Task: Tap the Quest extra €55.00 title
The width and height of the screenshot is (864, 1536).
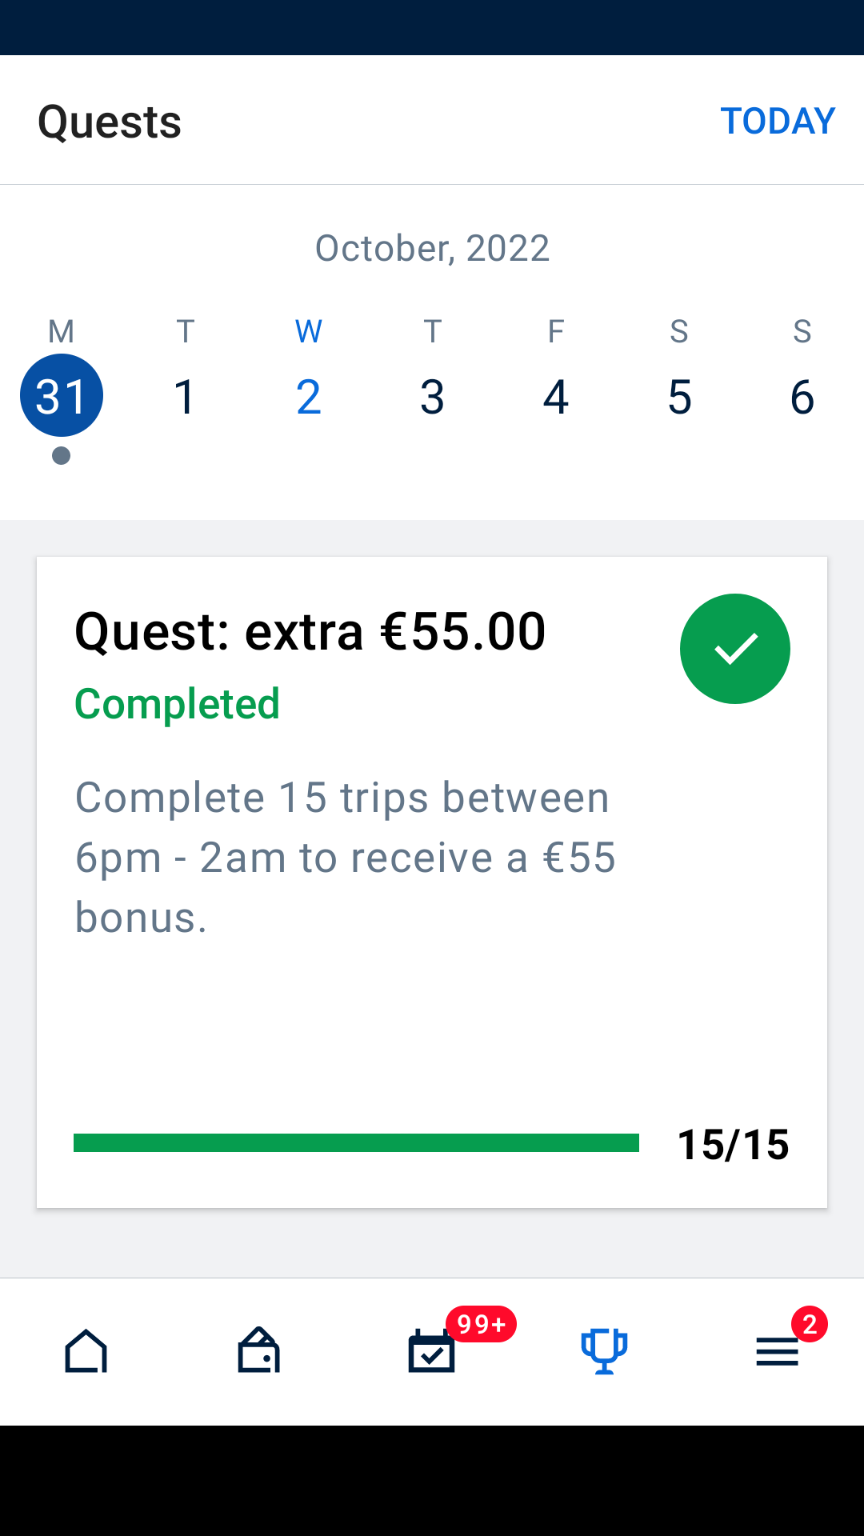Action: 310,631
